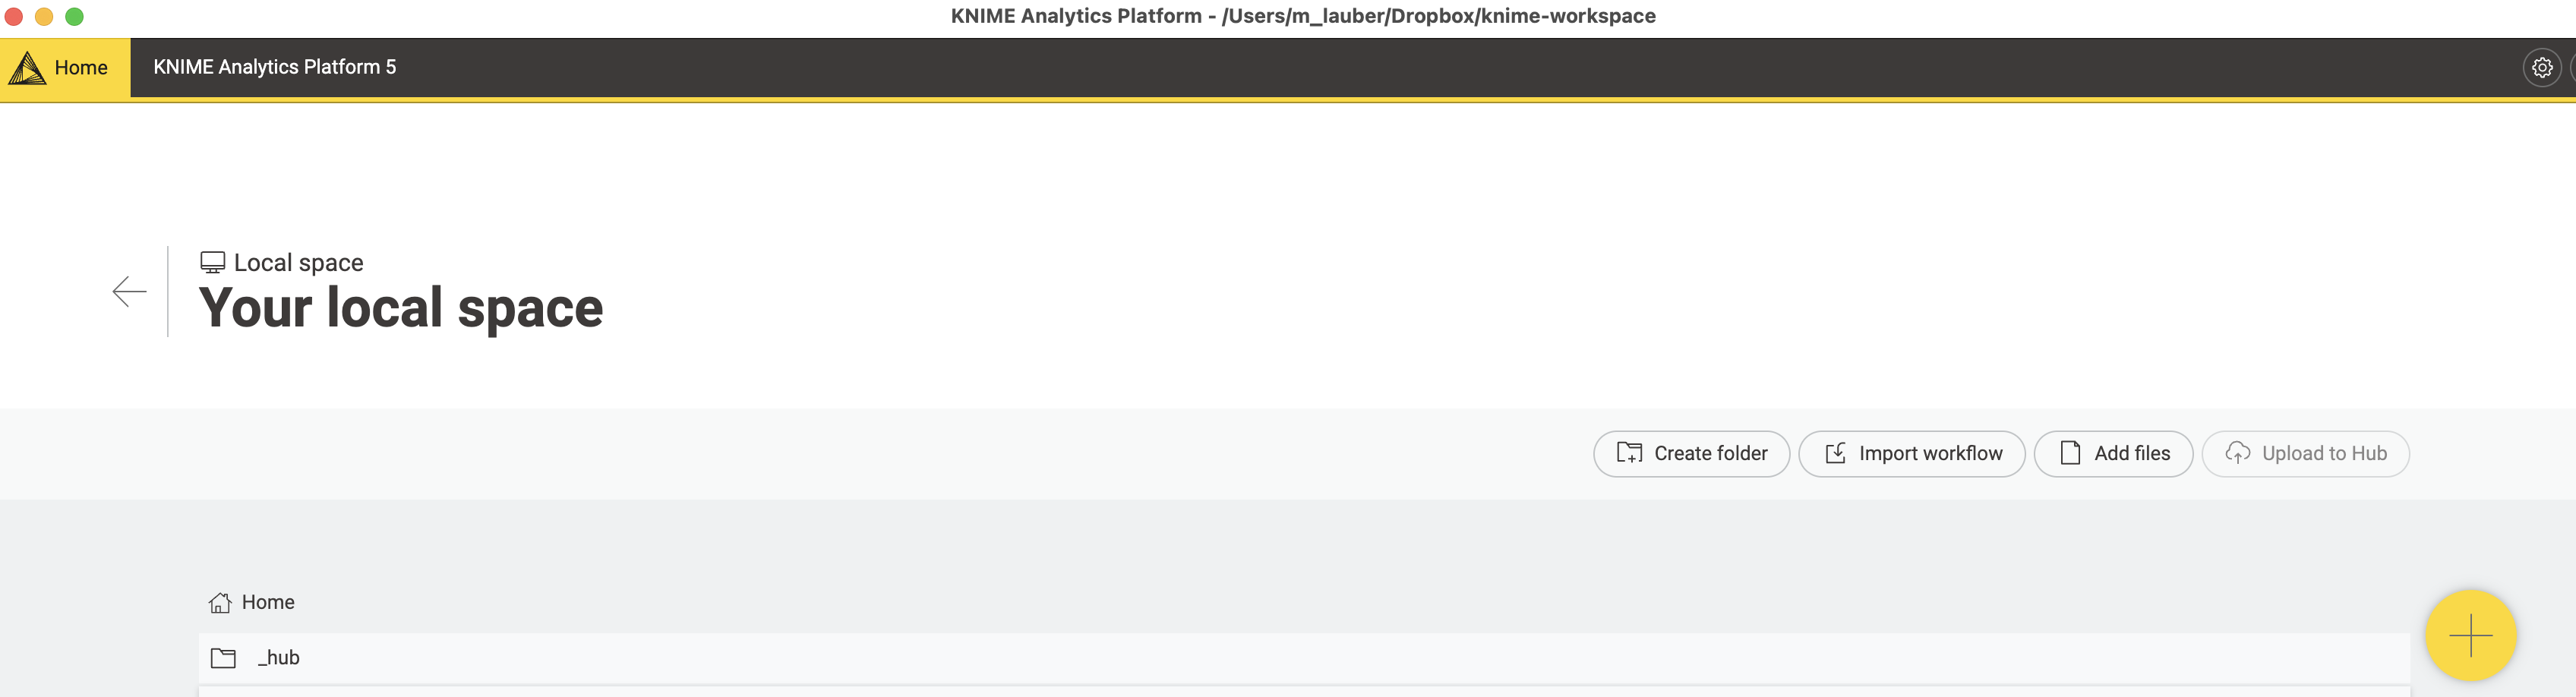Maximize window with the green button
The height and width of the screenshot is (697, 2576).
click(74, 16)
